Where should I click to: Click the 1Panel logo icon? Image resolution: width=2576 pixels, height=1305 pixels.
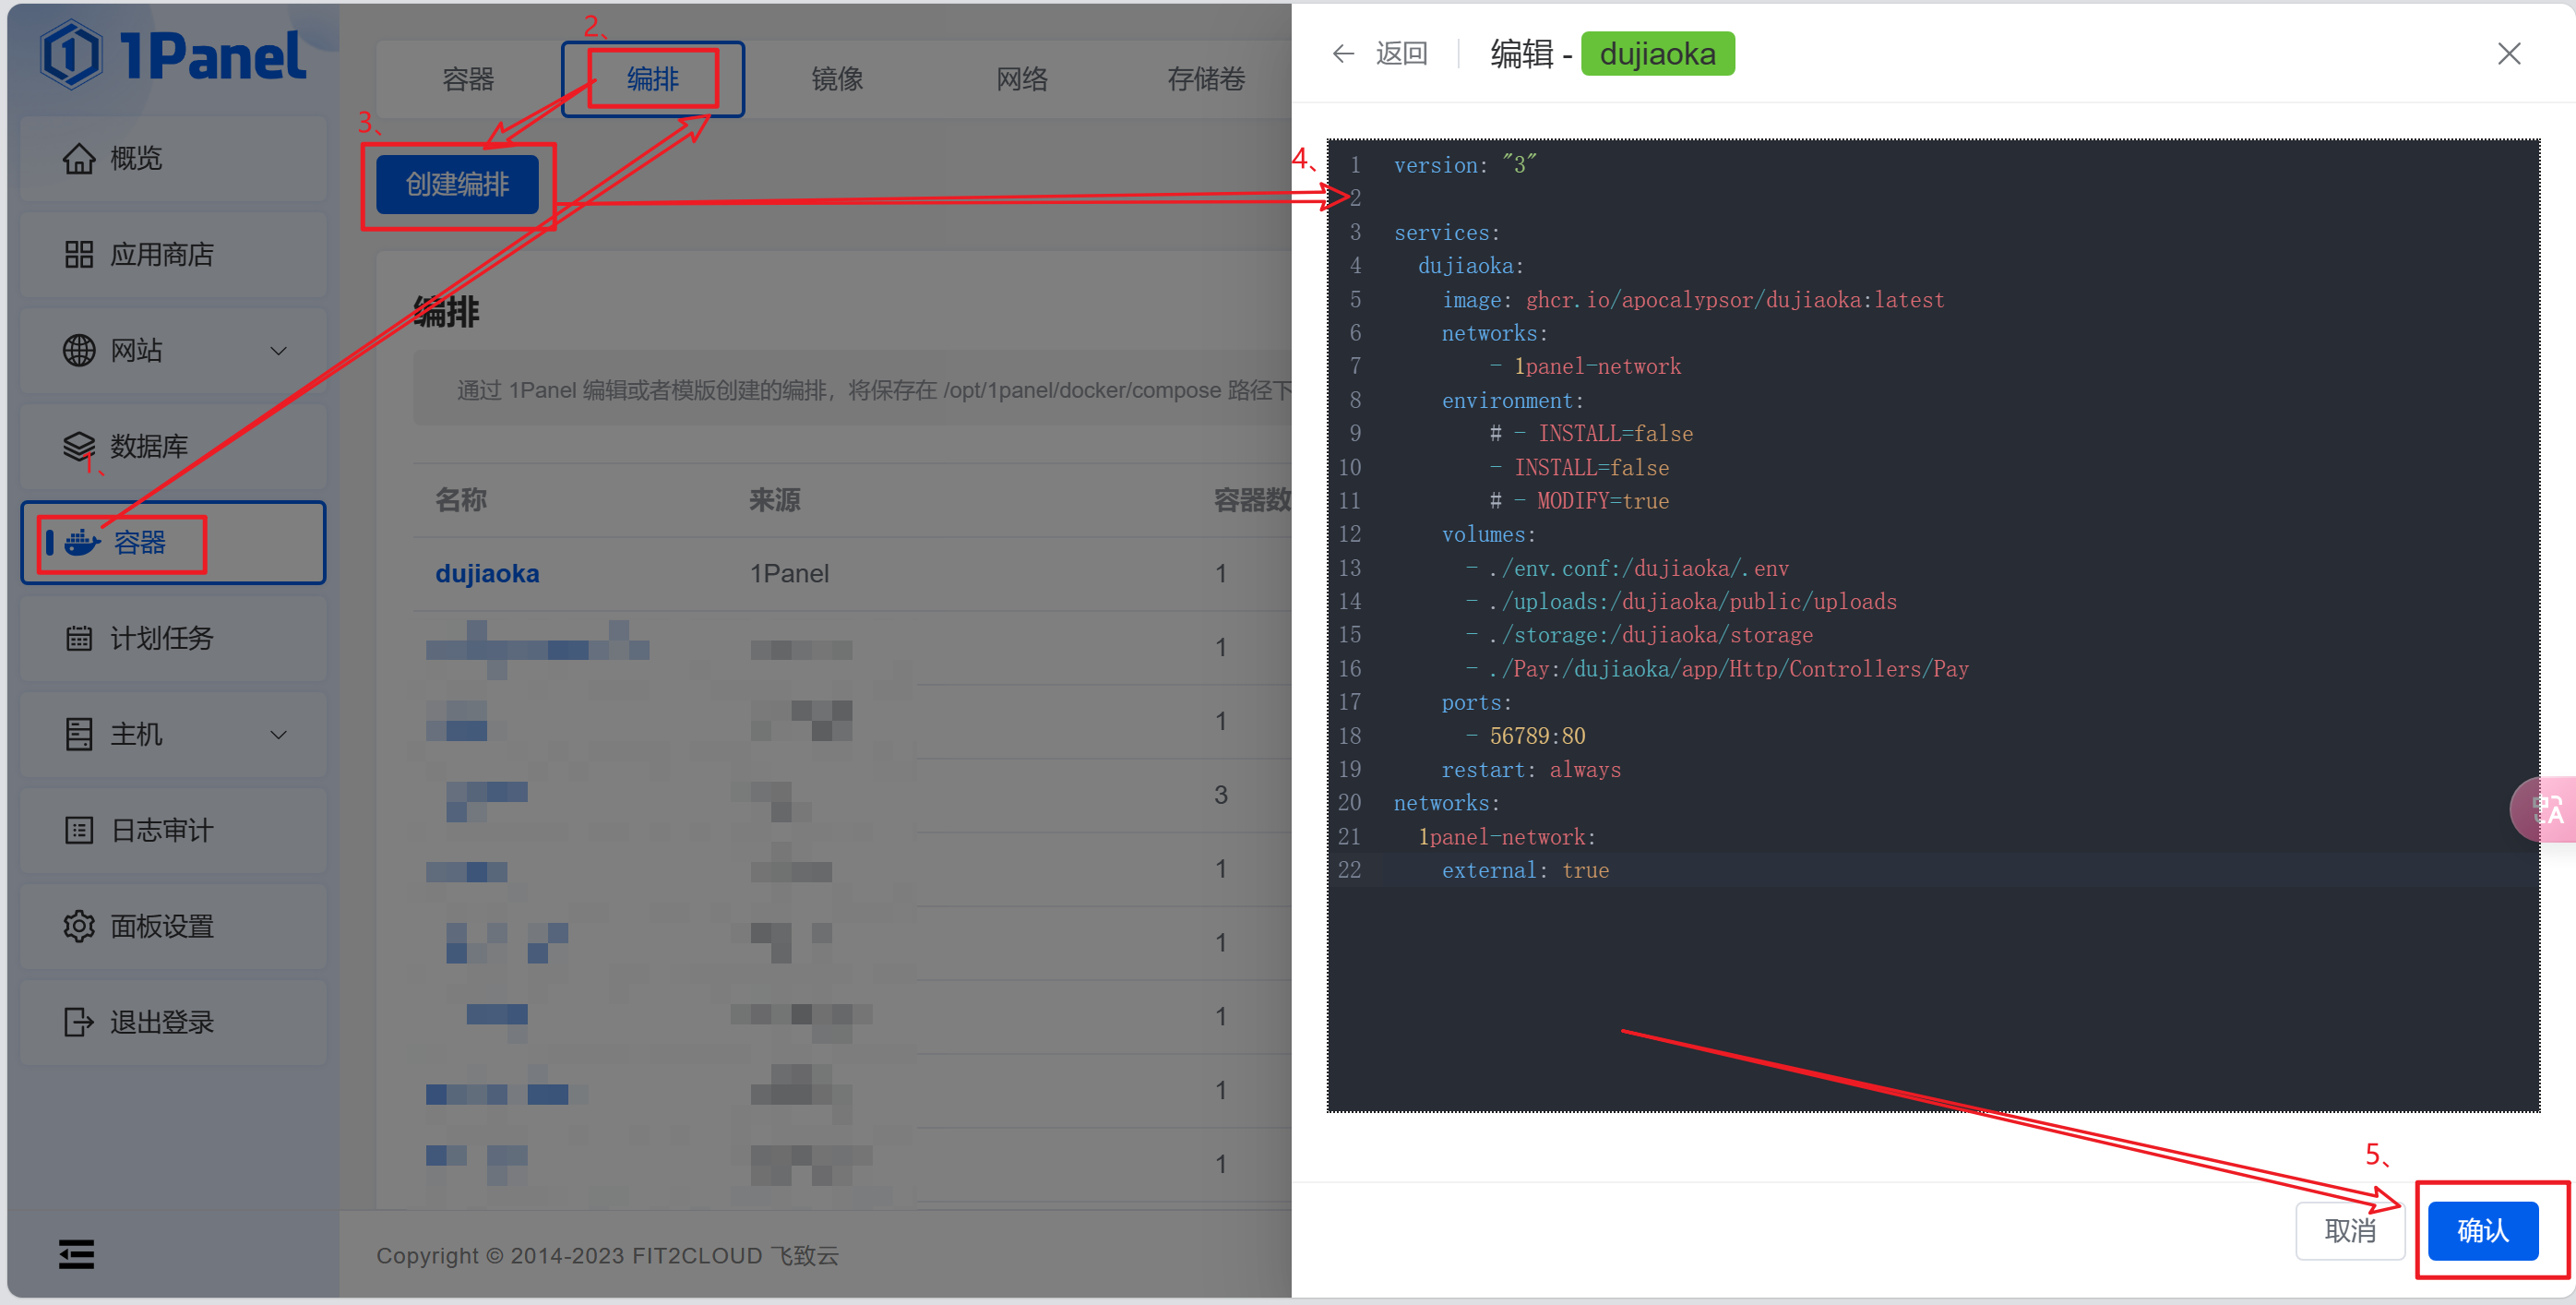[70, 54]
